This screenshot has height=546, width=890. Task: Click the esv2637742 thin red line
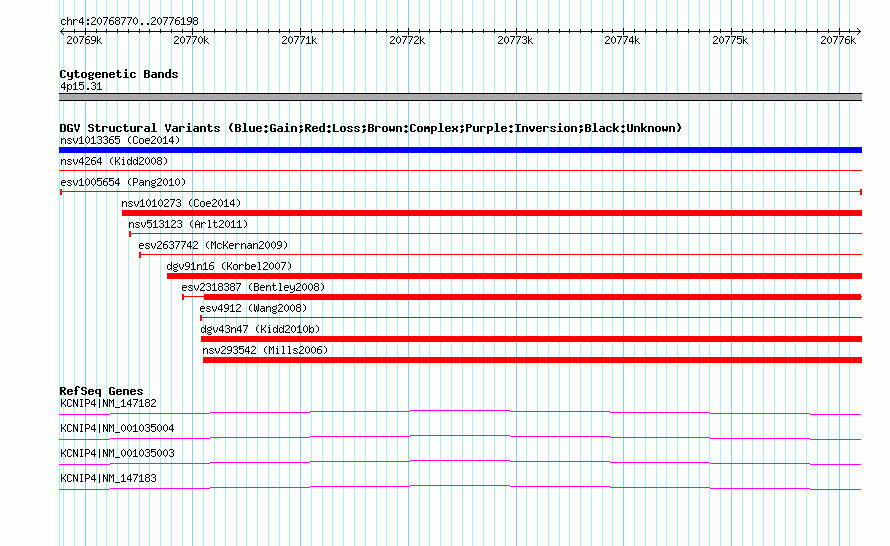coord(500,254)
